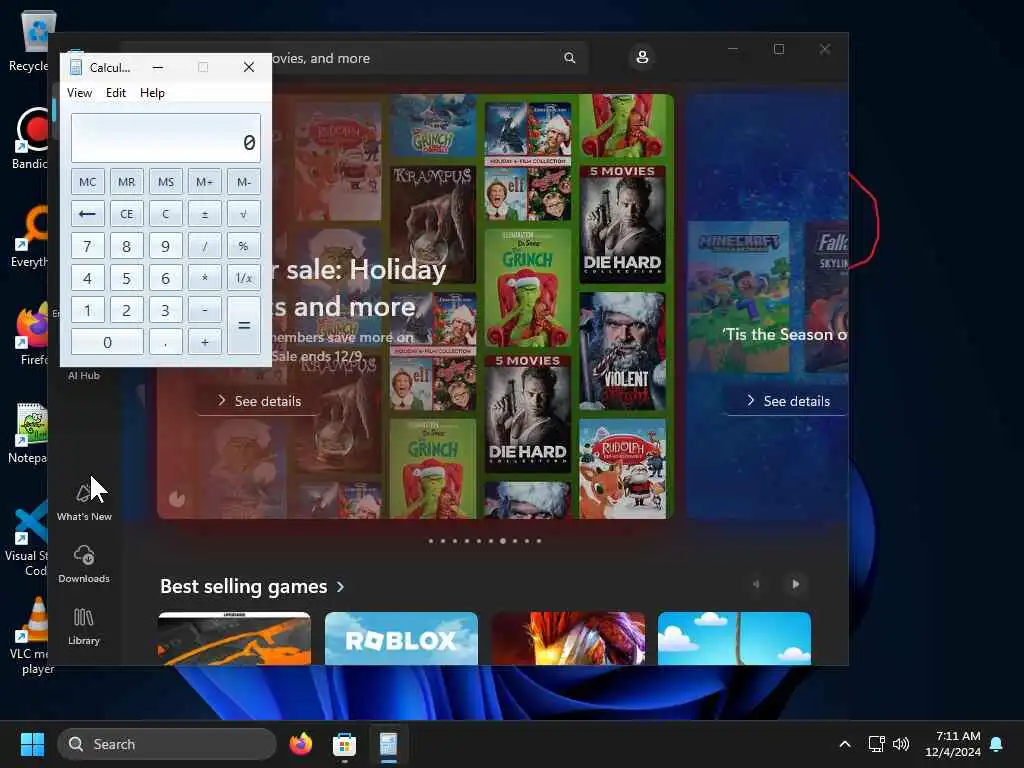Open the VLC media player desktop shortcut
This screenshot has width=1024, height=768.
pyautogui.click(x=33, y=636)
